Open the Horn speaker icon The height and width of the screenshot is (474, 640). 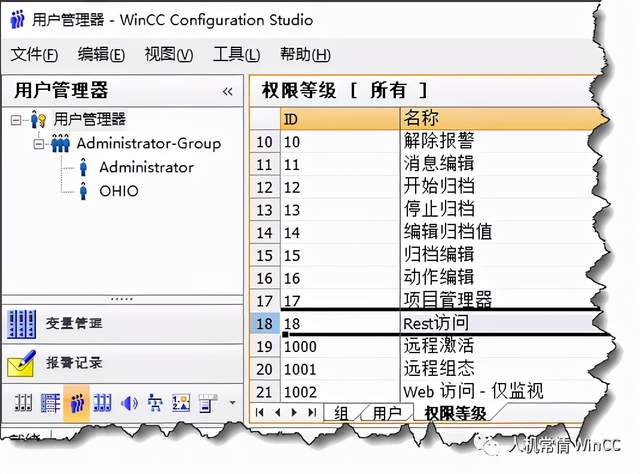click(x=129, y=403)
